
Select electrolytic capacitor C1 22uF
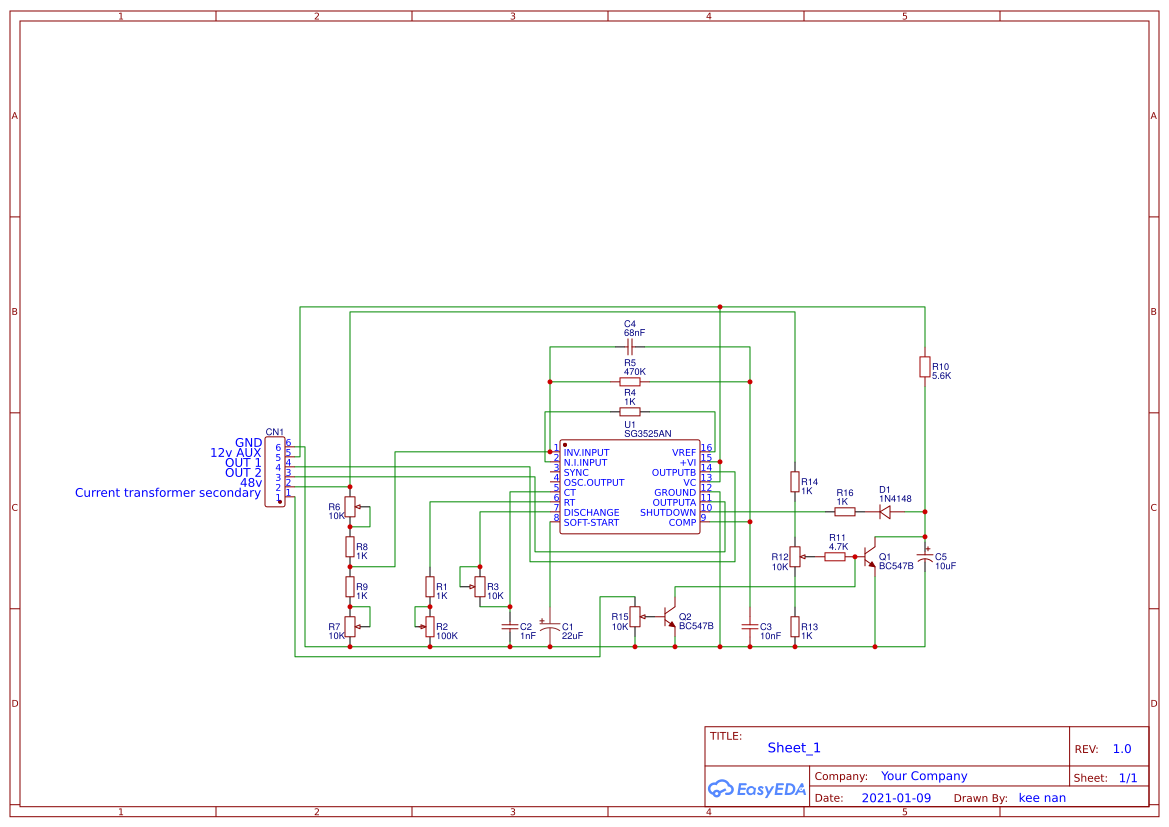point(550,627)
